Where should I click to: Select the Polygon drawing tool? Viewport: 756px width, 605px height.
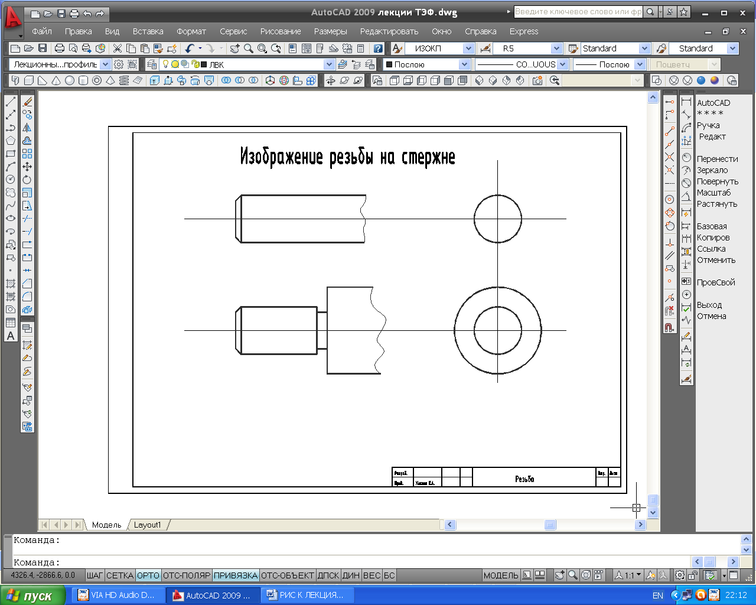(x=11, y=140)
